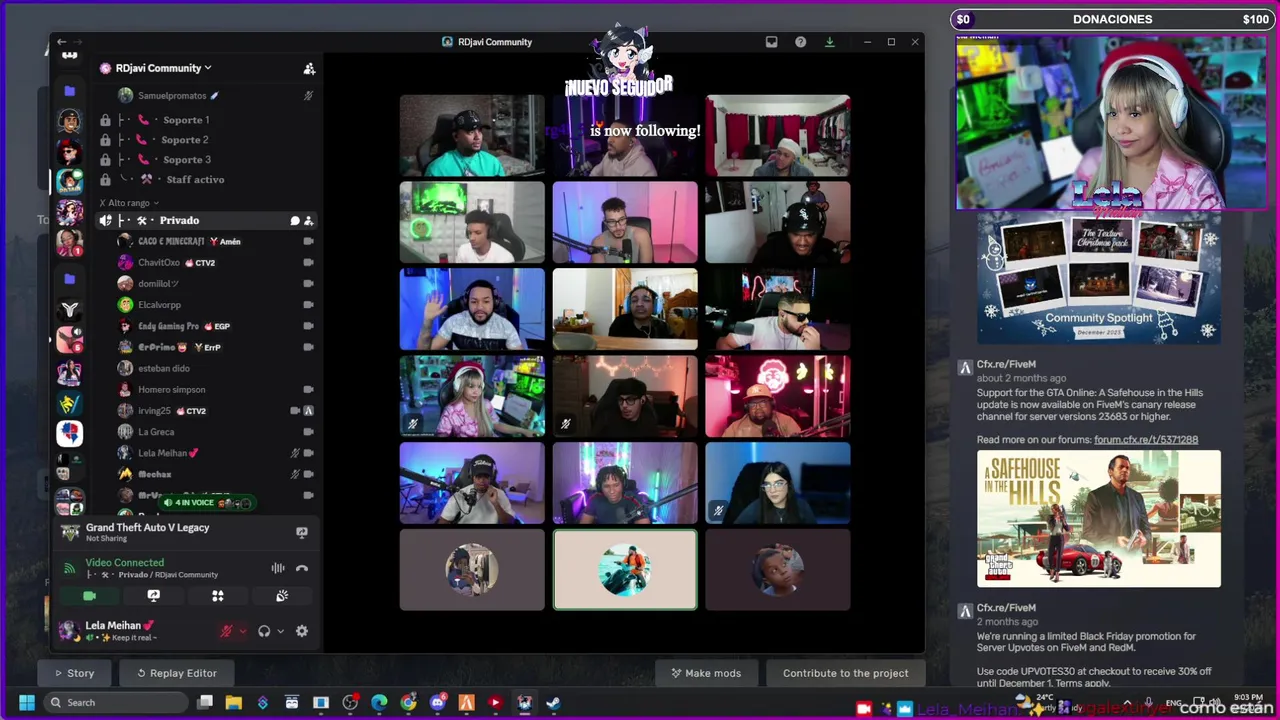Open Steam from the taskbar
Screen dimensions: 1280x720
click(x=553, y=703)
